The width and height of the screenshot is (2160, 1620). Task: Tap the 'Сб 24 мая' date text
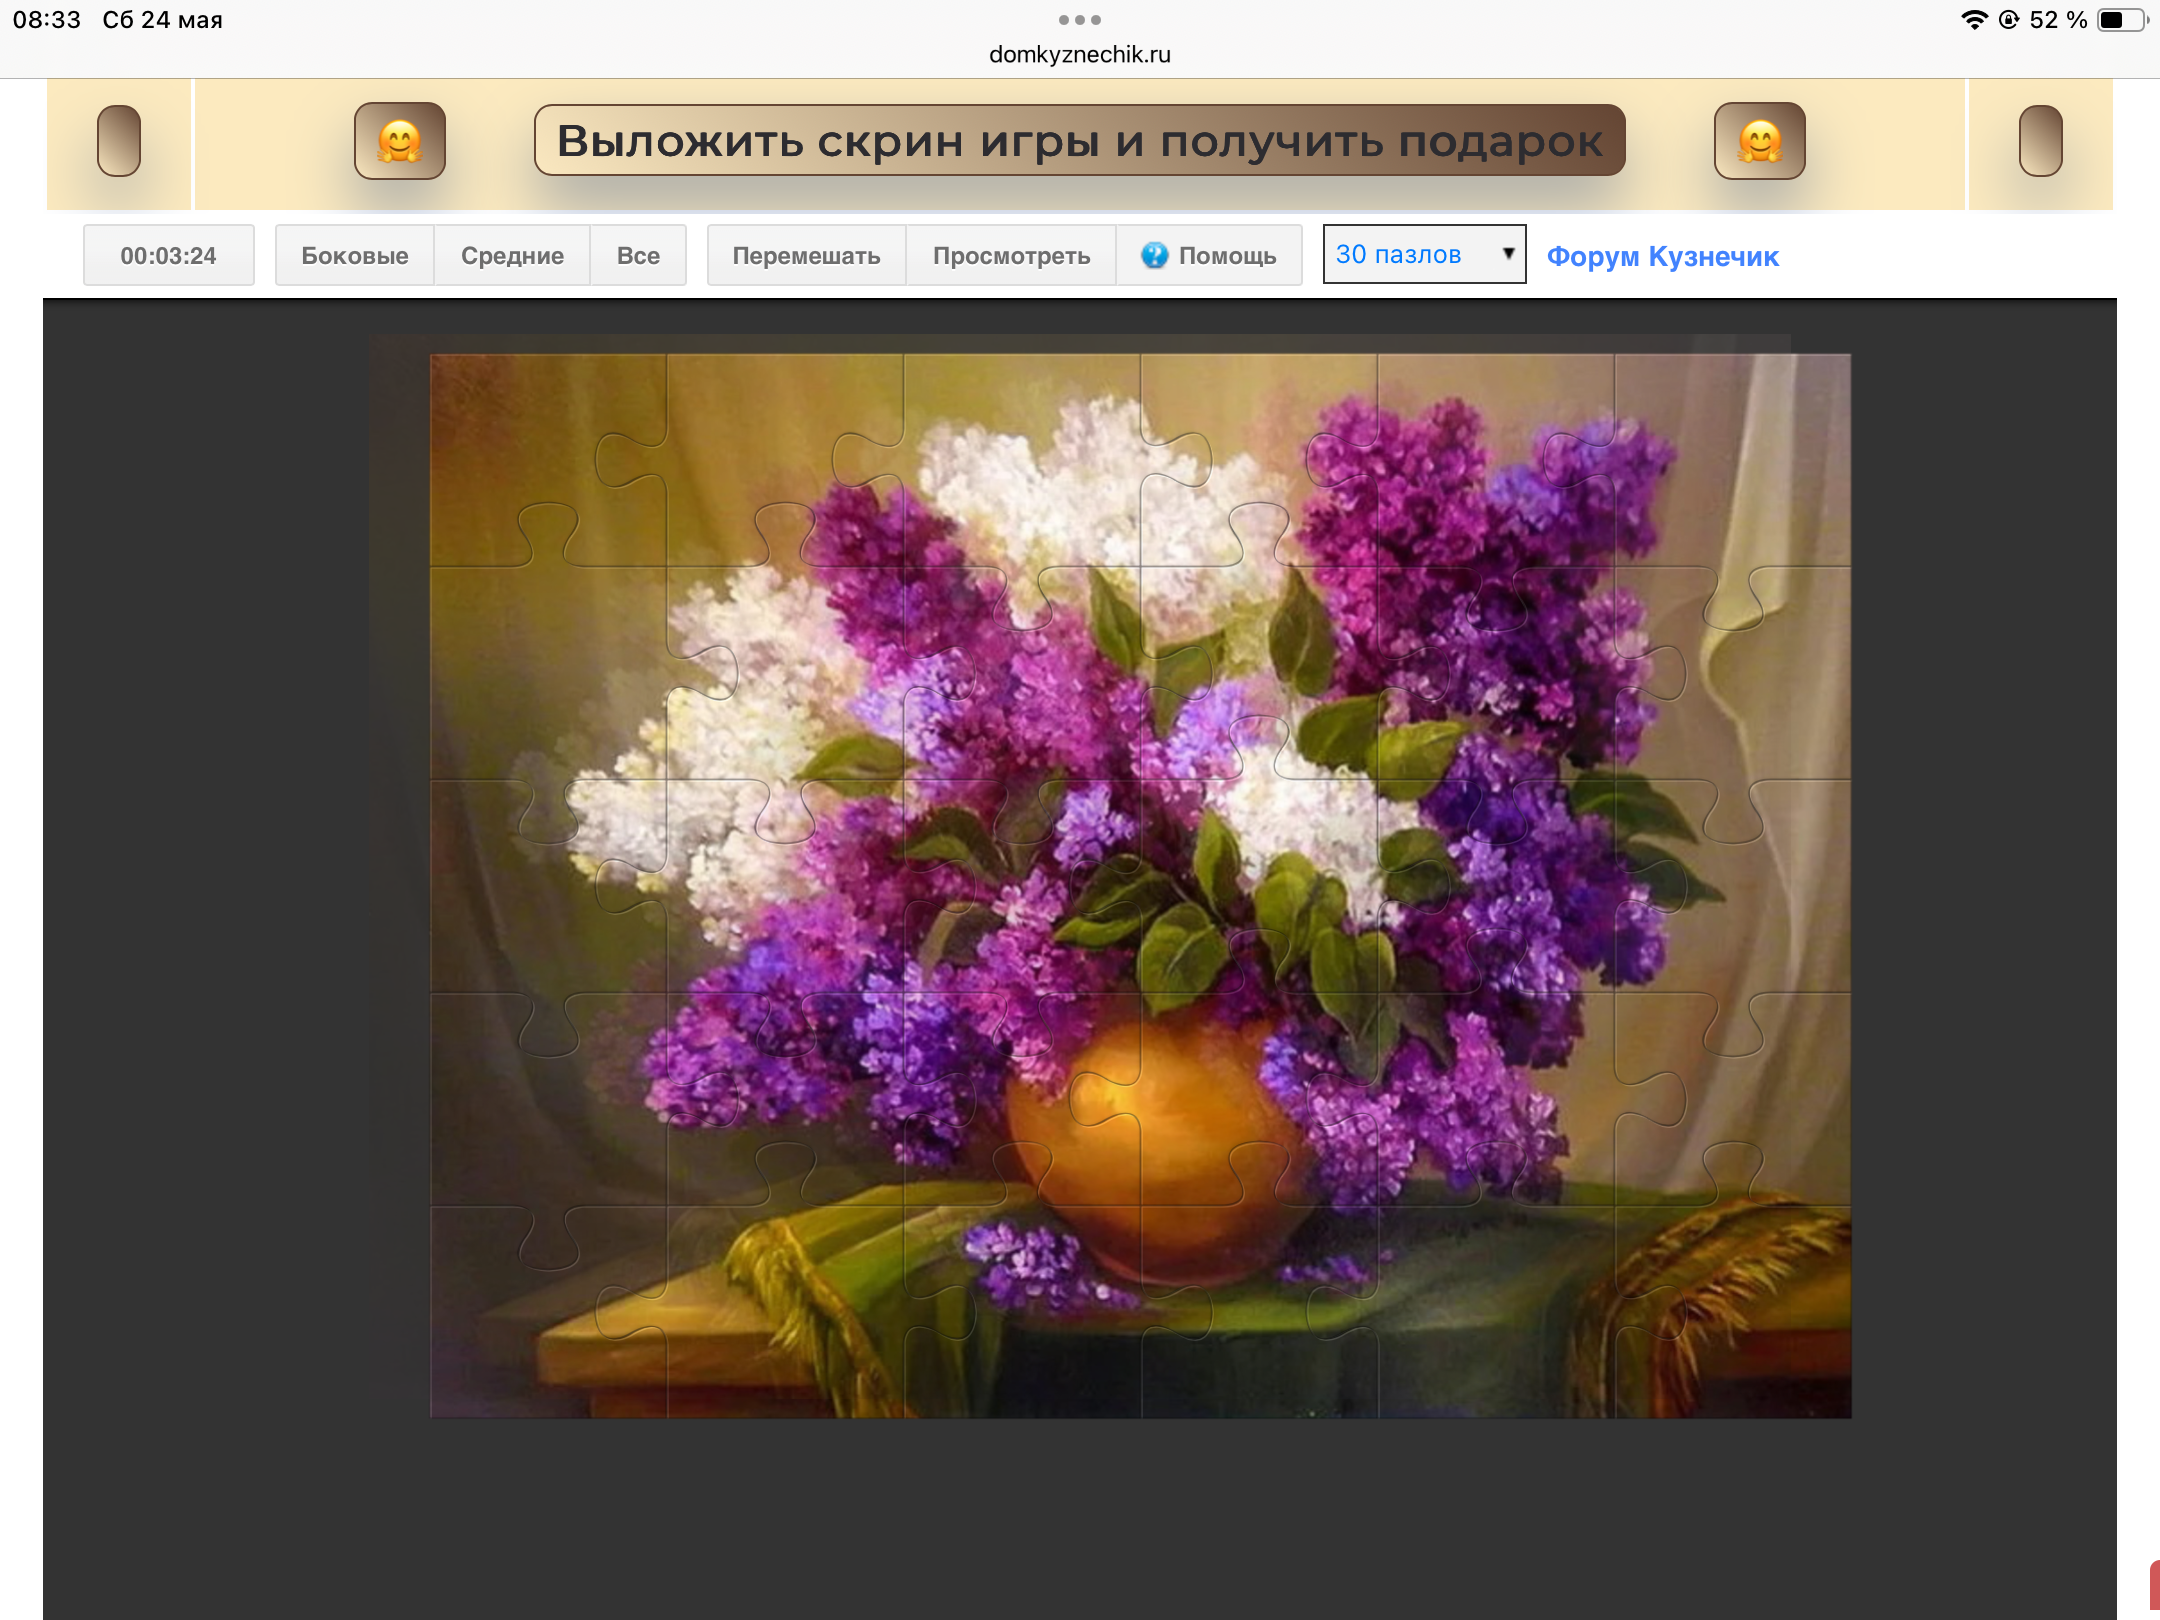pos(162,20)
